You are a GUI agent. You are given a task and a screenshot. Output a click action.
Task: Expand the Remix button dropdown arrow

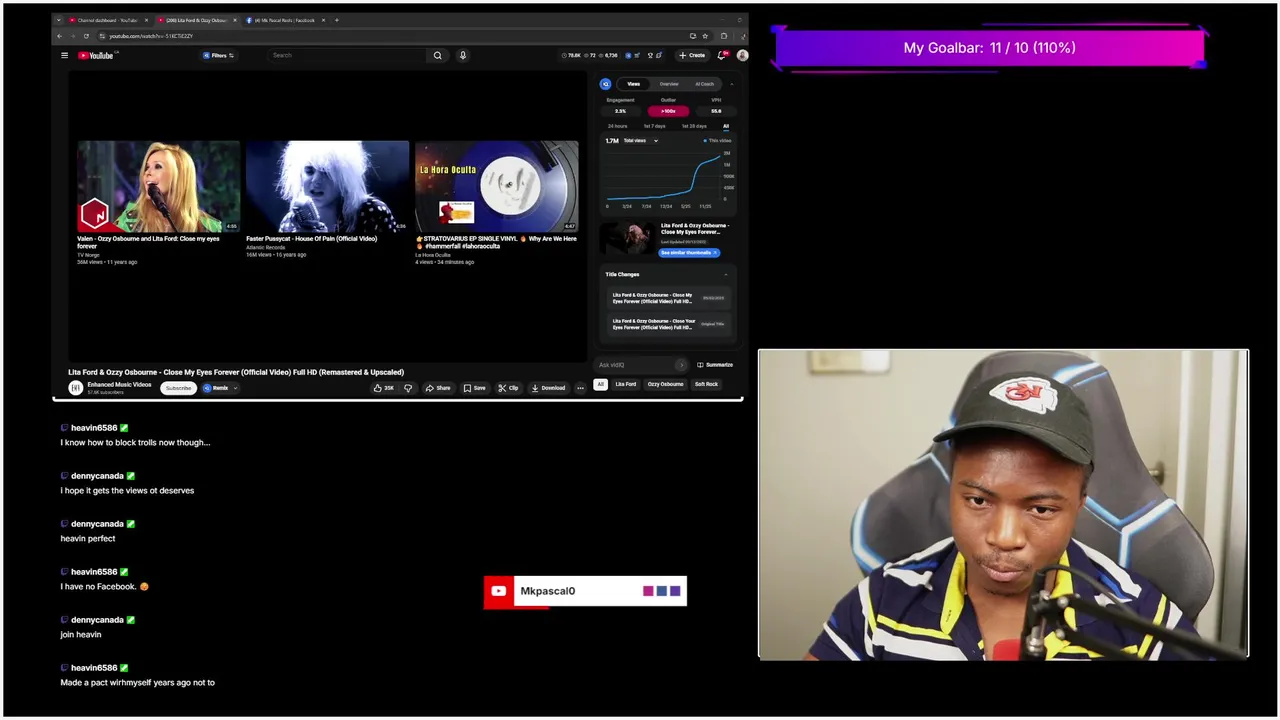click(x=235, y=388)
